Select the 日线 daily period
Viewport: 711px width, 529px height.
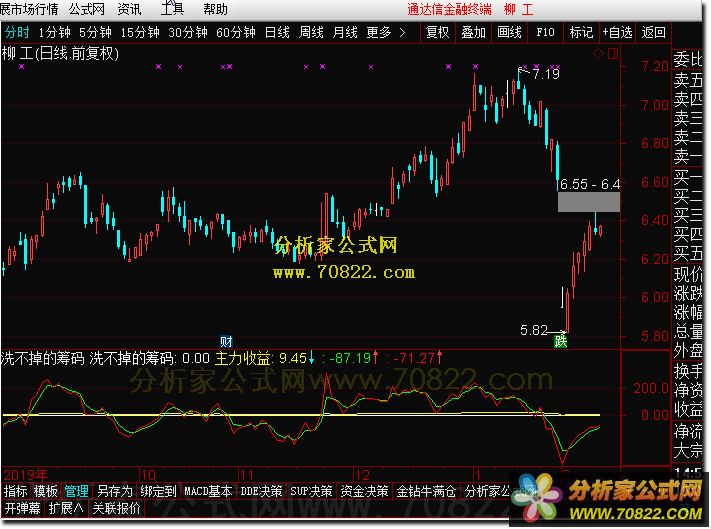tap(277, 32)
